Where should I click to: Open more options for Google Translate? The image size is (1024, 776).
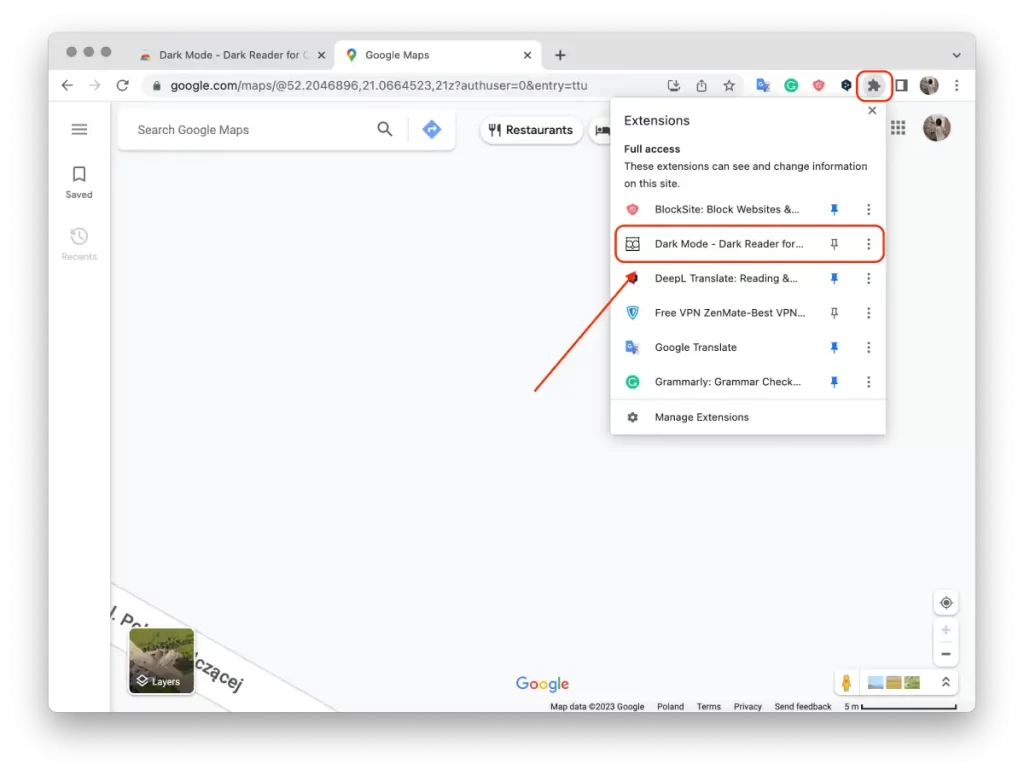click(869, 348)
